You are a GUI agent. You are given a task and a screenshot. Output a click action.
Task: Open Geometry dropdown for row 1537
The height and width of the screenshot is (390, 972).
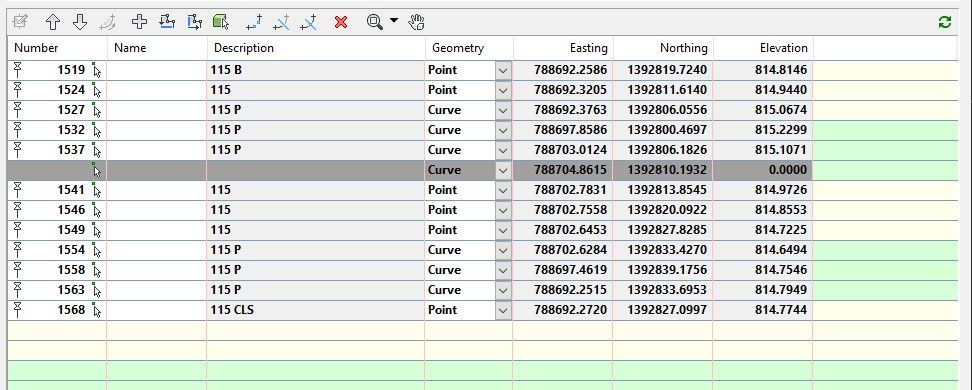coord(503,150)
